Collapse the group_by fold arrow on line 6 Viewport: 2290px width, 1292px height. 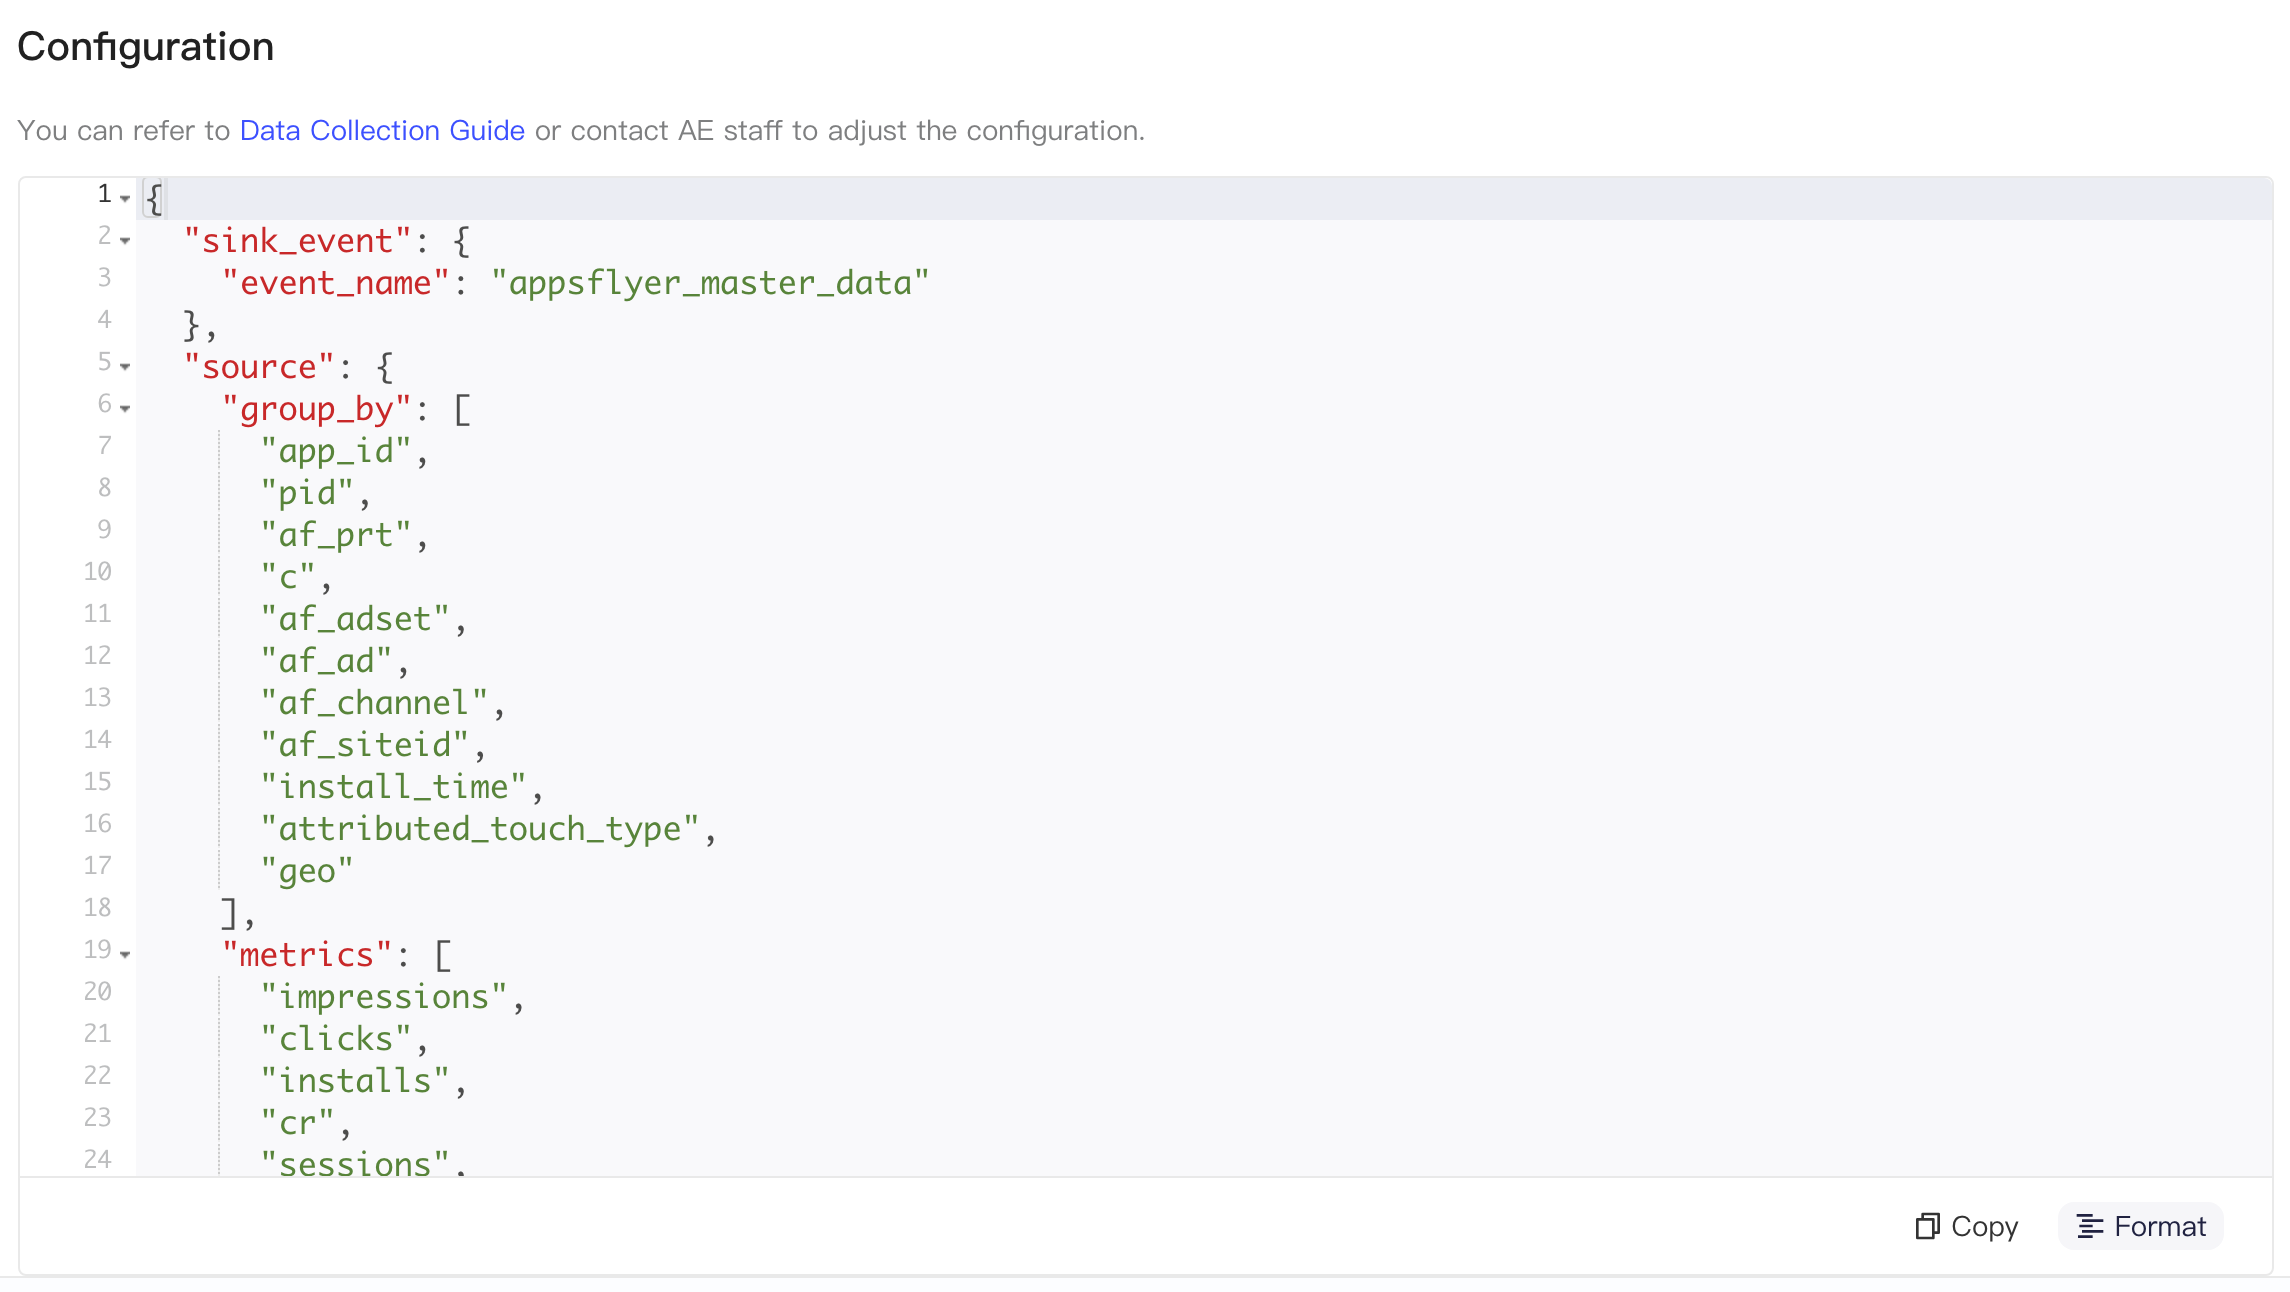point(125,408)
